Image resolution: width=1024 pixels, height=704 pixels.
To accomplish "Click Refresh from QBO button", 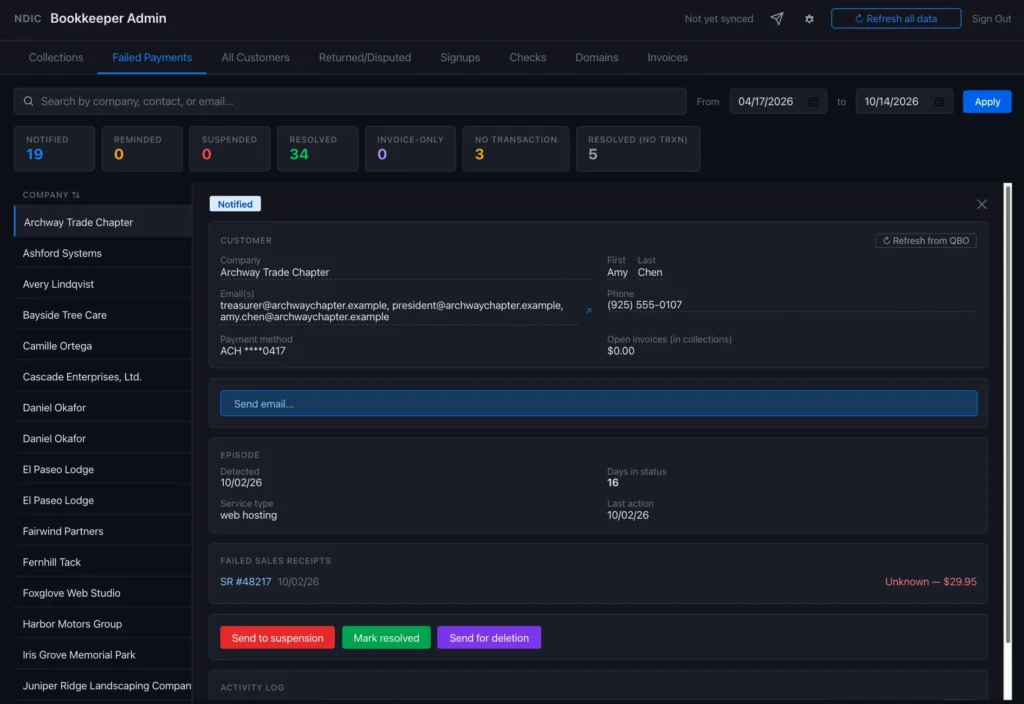I will point(925,240).
